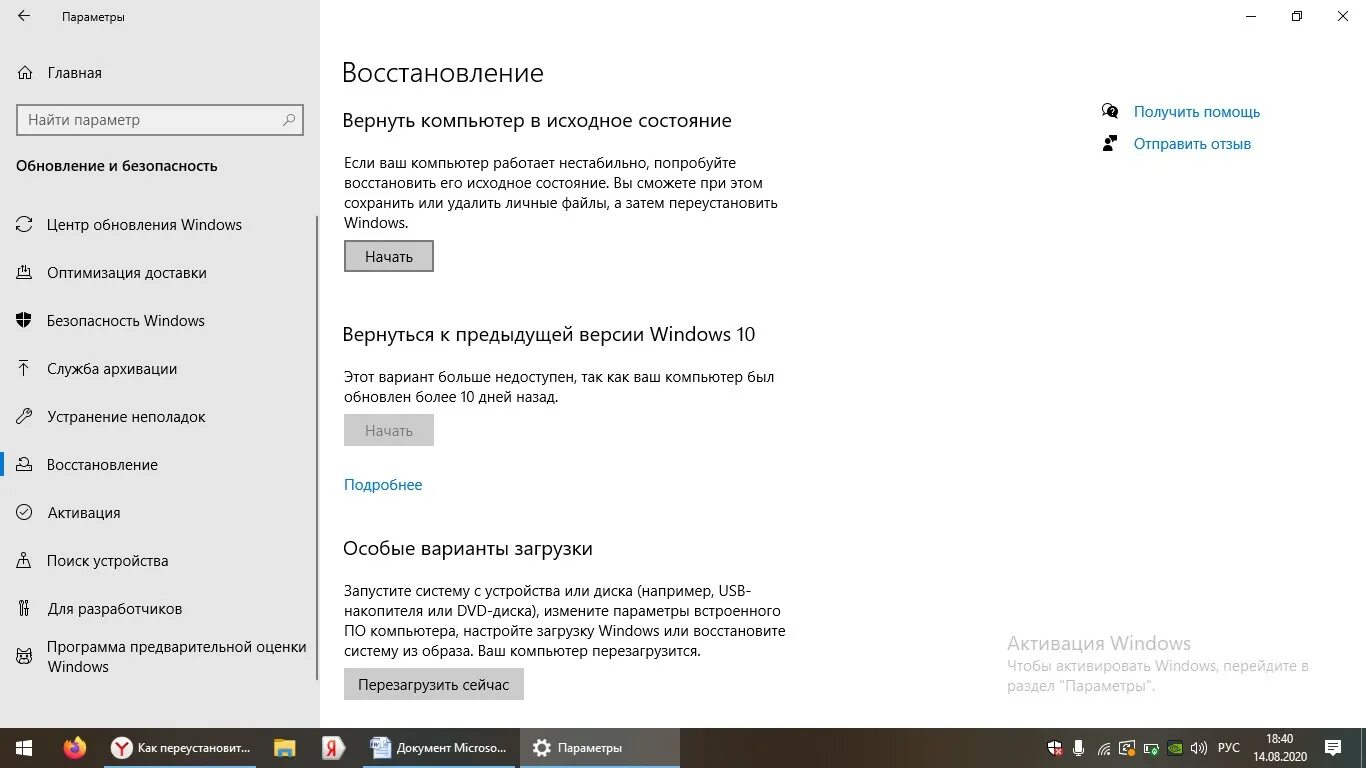
Task: Click the heading Вернуть компьютер в исходное состояние
Action: pyautogui.click(x=537, y=121)
